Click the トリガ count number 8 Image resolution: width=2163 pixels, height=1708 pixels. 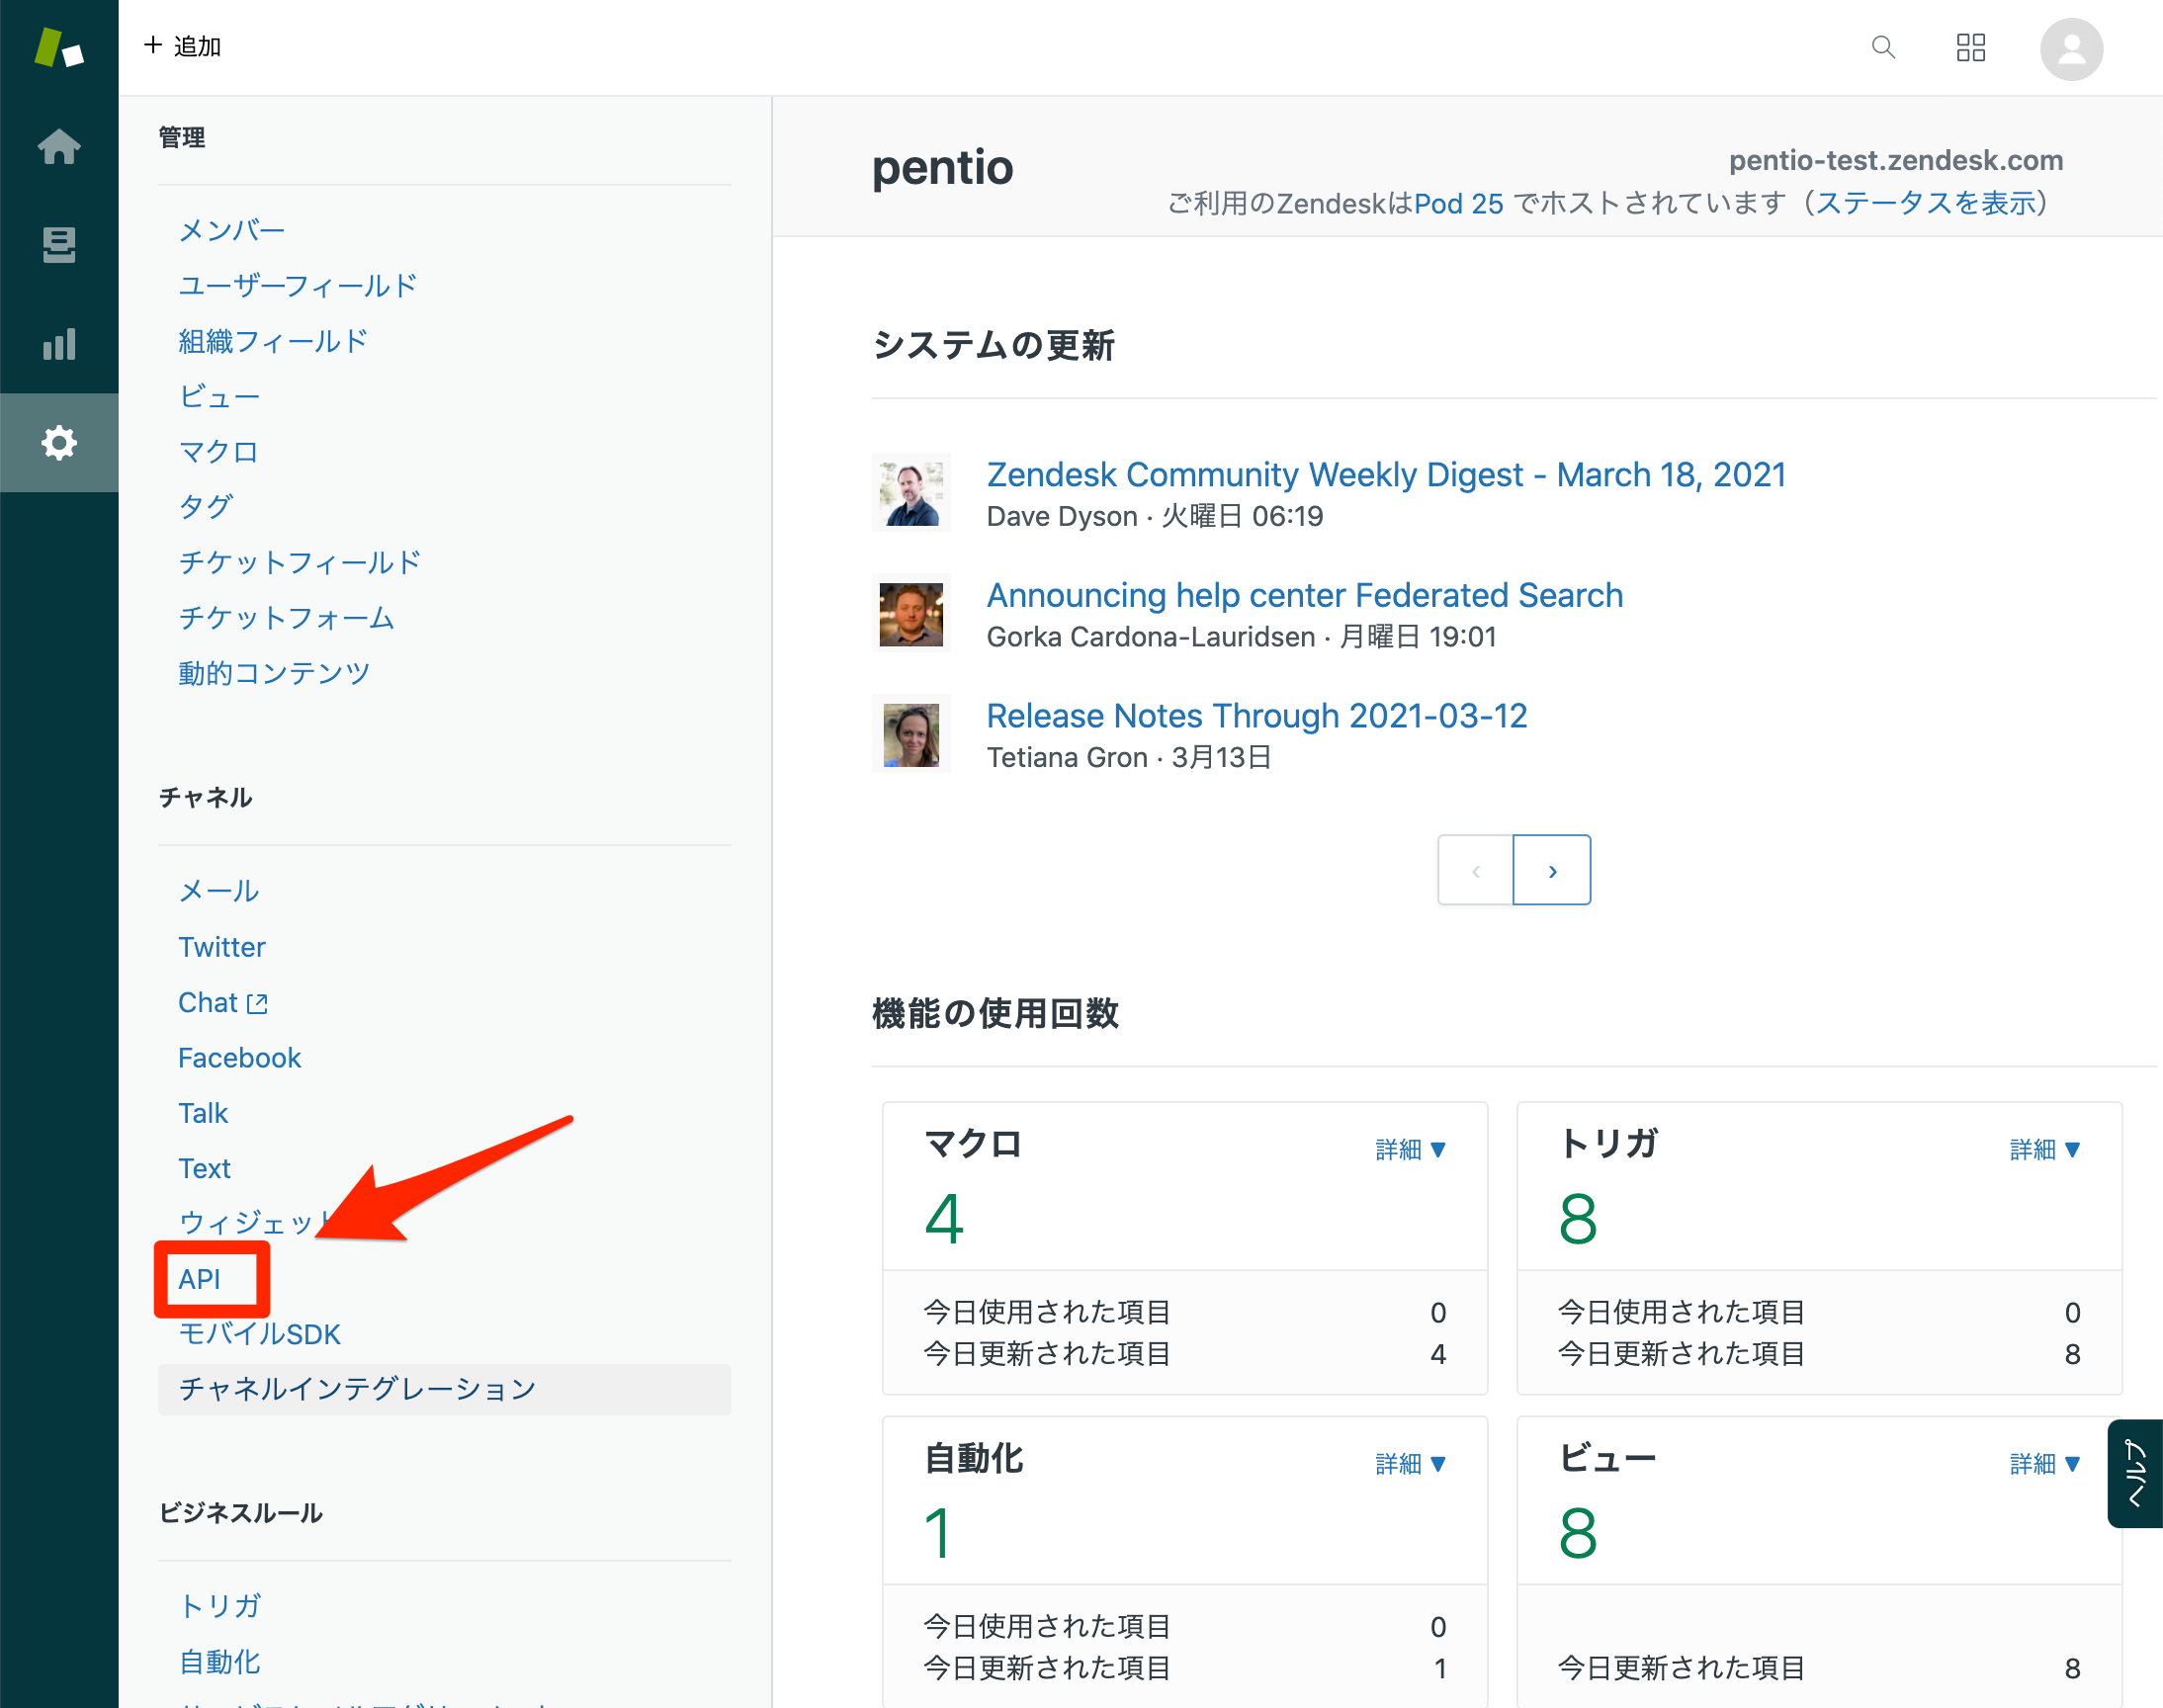pyautogui.click(x=1578, y=1219)
